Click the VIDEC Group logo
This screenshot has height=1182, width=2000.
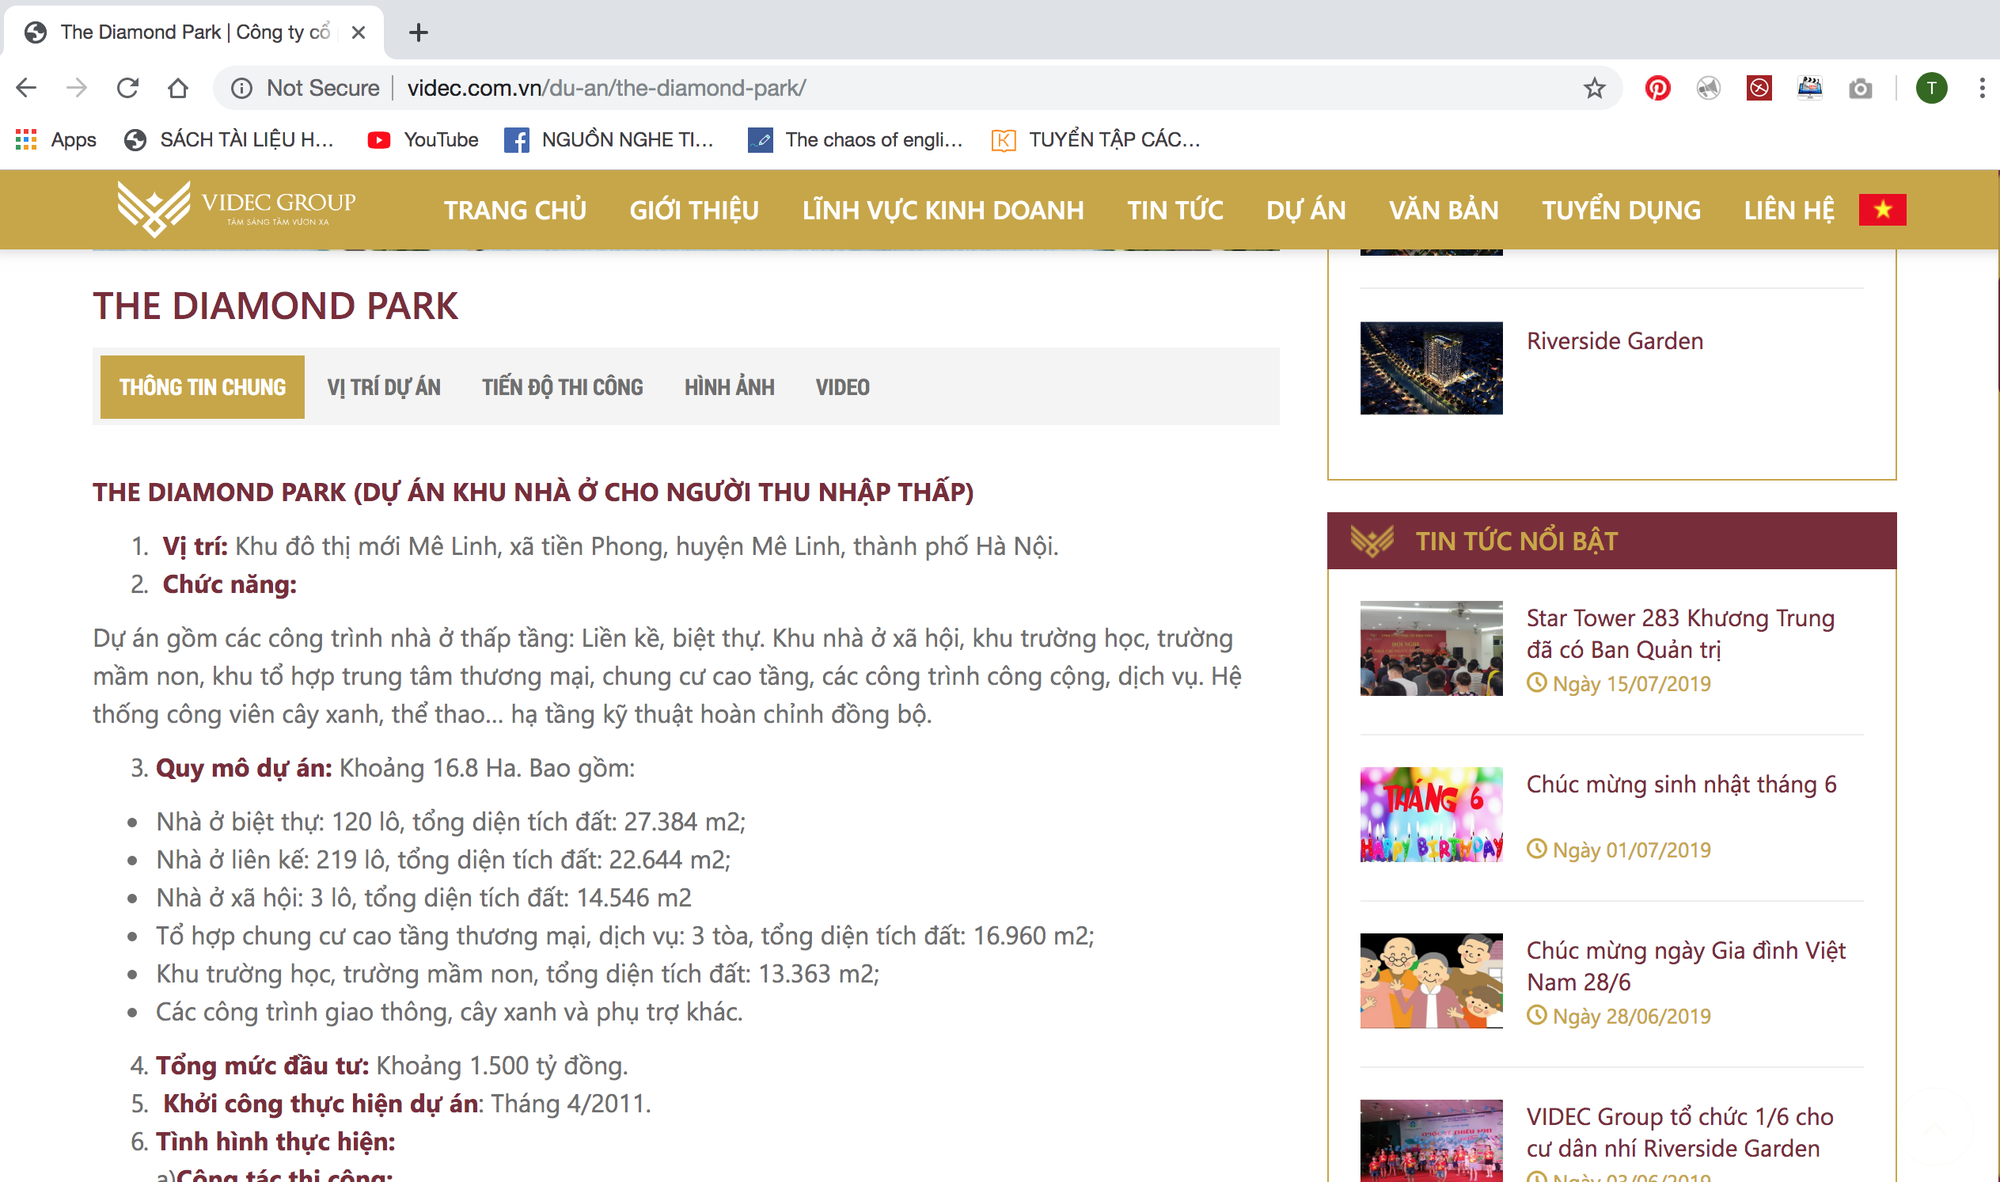pos(236,209)
